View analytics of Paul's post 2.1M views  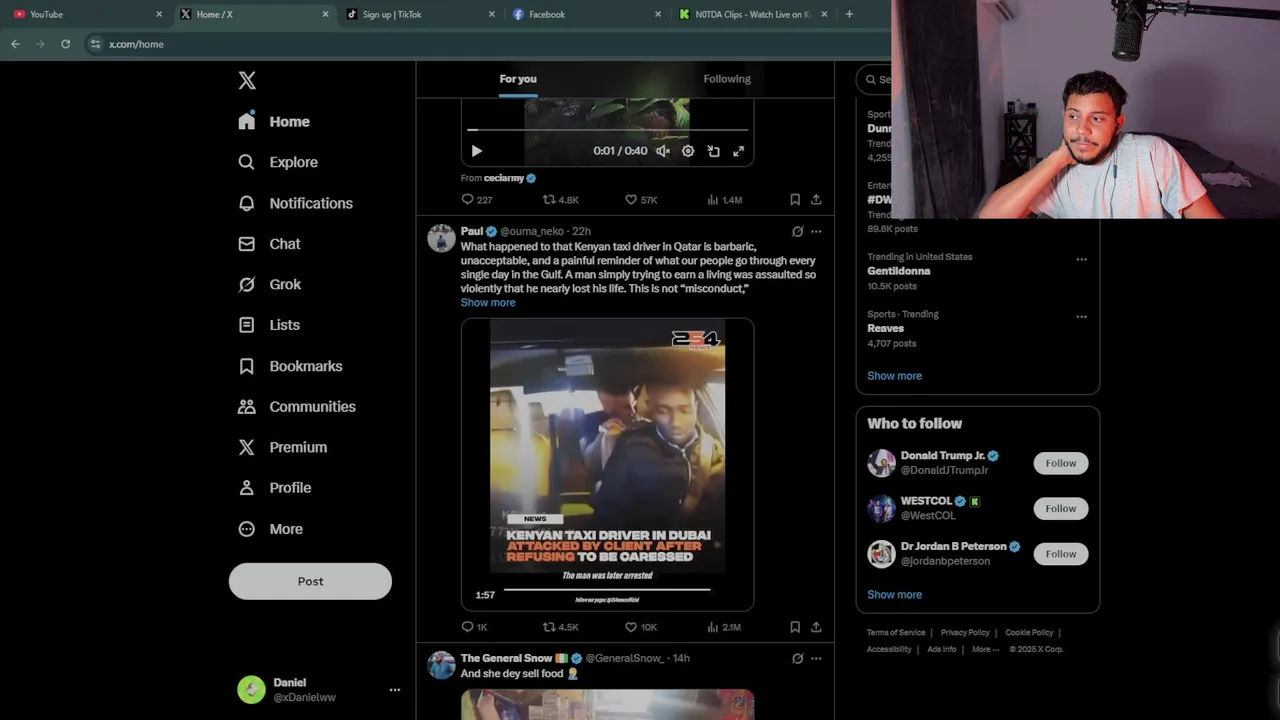click(x=724, y=627)
